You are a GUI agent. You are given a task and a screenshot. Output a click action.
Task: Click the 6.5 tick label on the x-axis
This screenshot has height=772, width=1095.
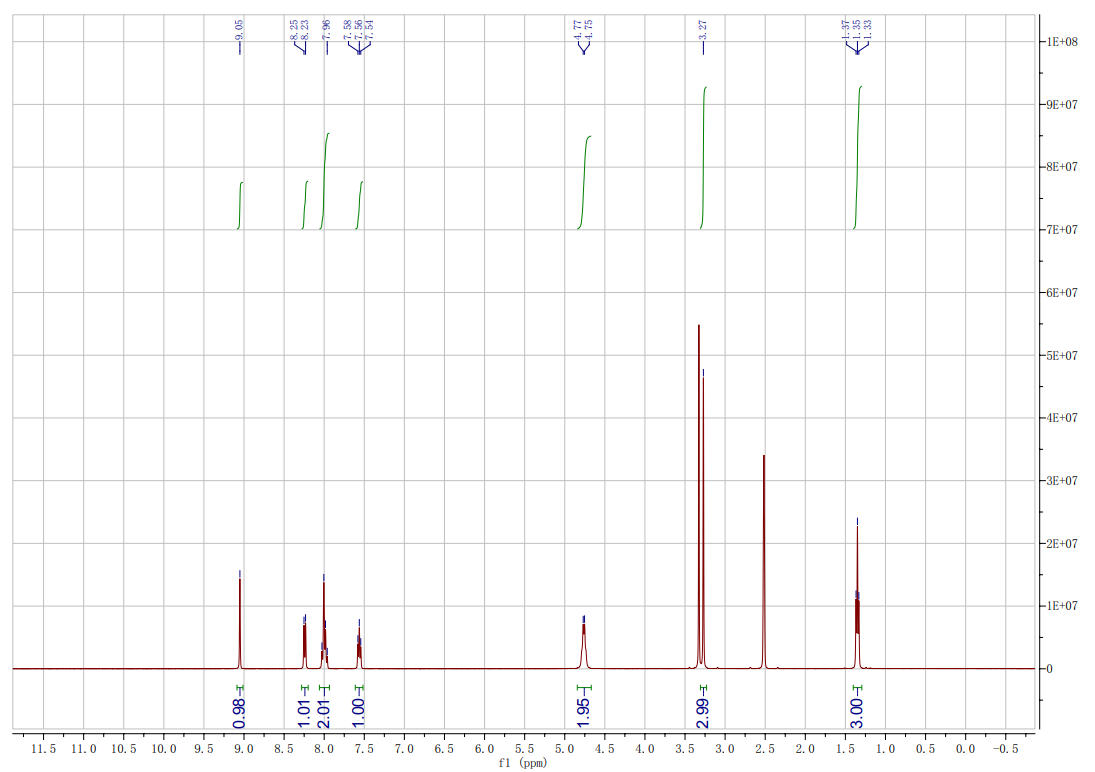pyautogui.click(x=444, y=749)
